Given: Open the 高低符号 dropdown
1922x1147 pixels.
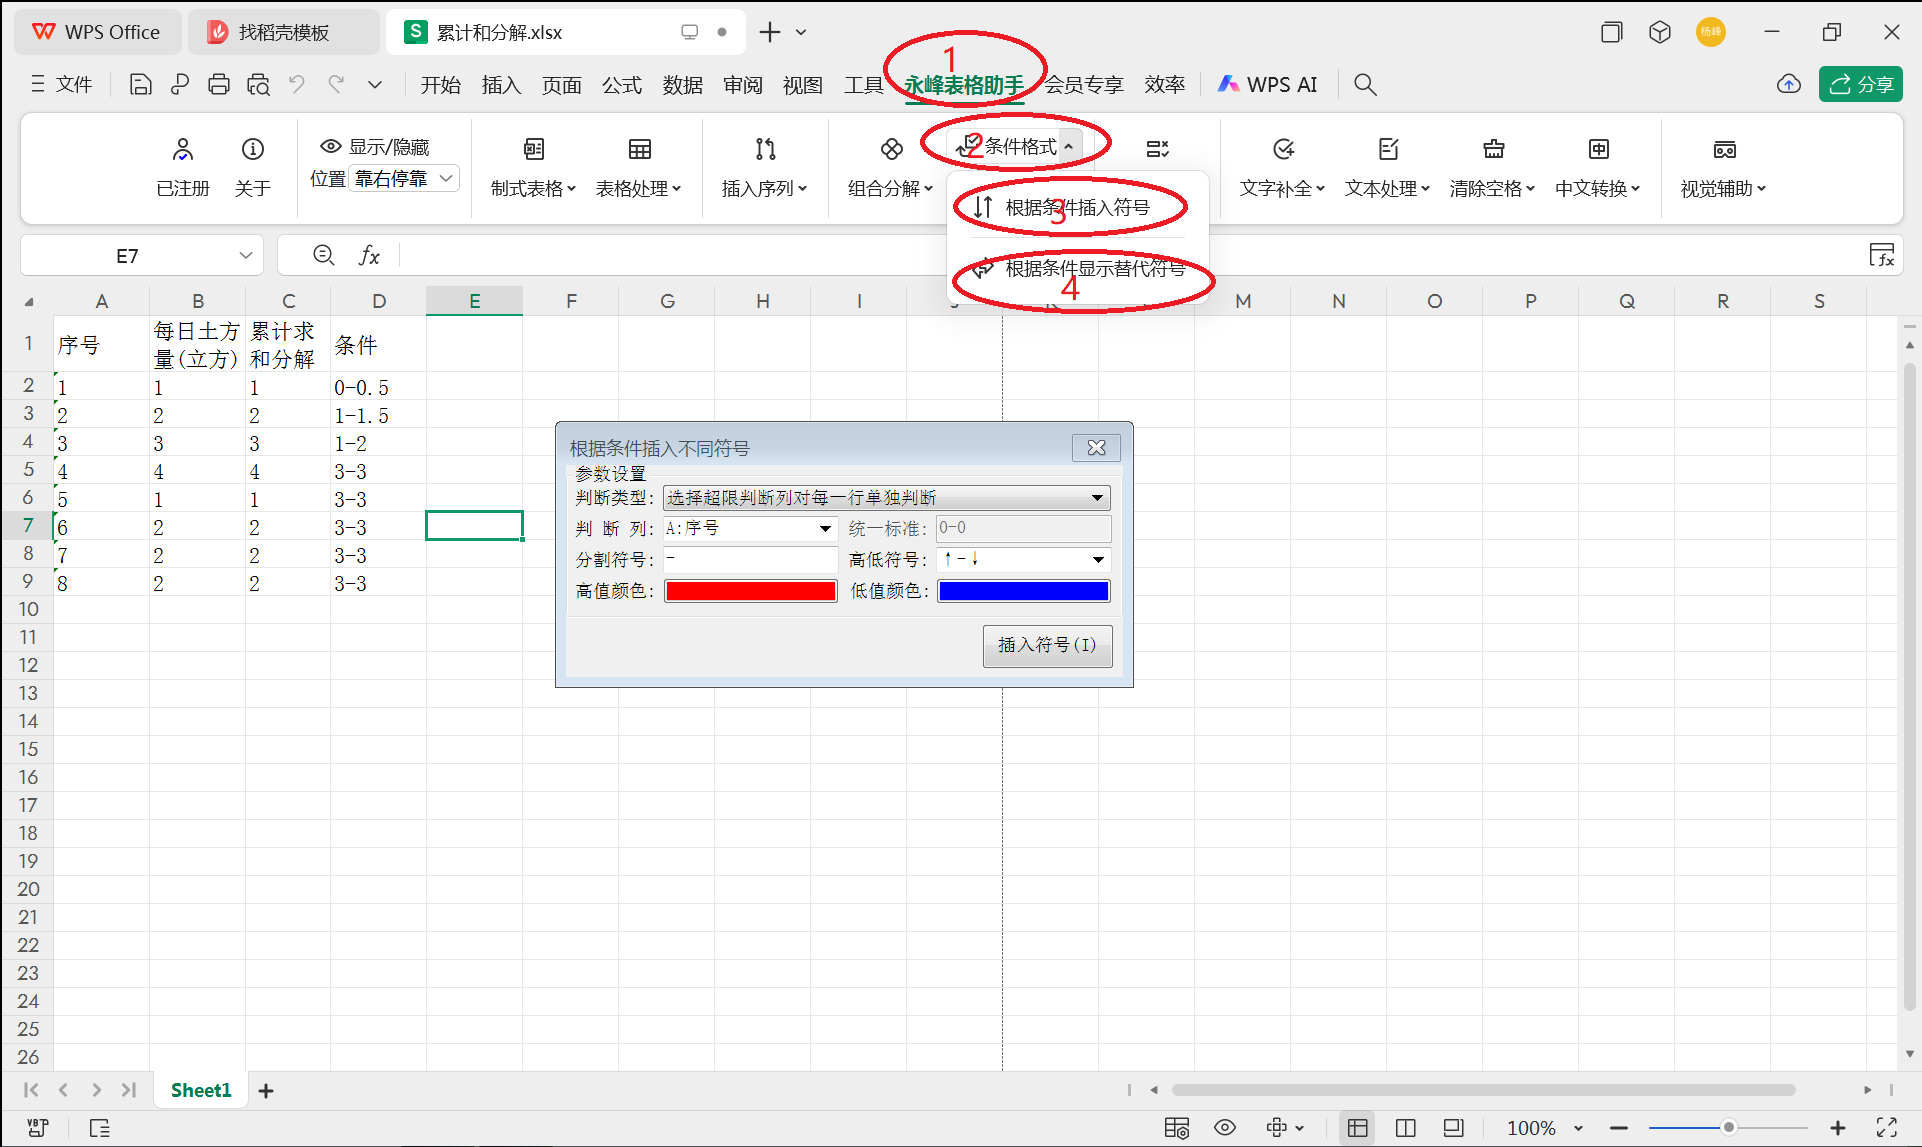Looking at the screenshot, I should tap(1097, 559).
